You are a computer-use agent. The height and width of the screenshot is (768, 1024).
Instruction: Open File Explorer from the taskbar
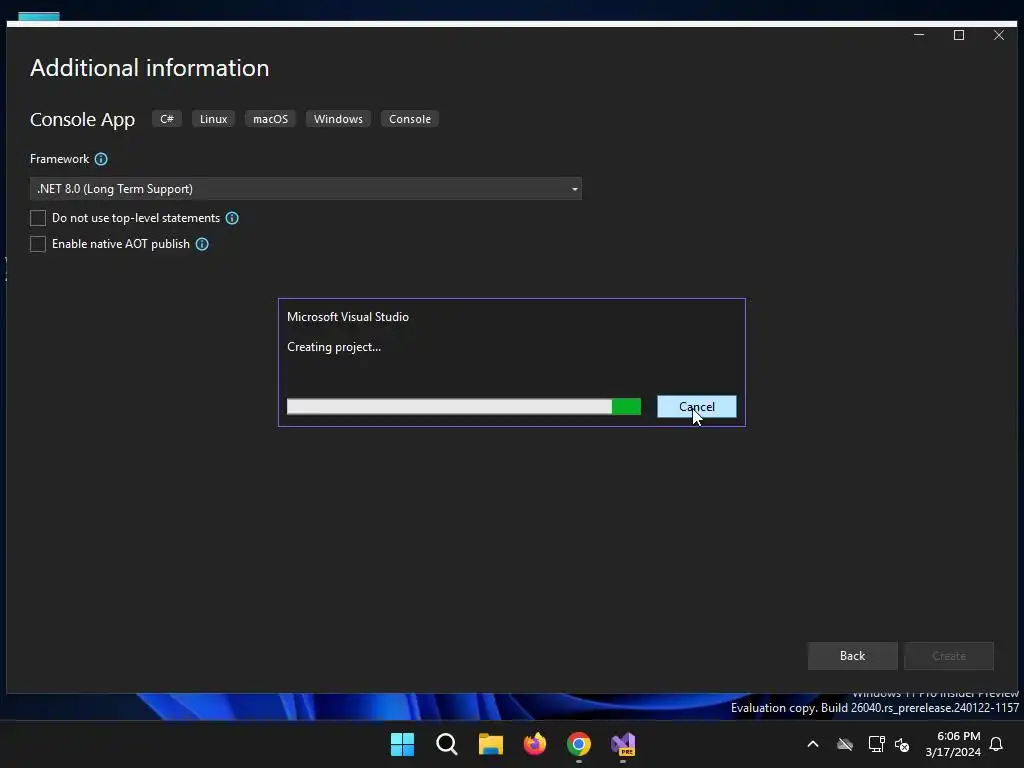490,744
